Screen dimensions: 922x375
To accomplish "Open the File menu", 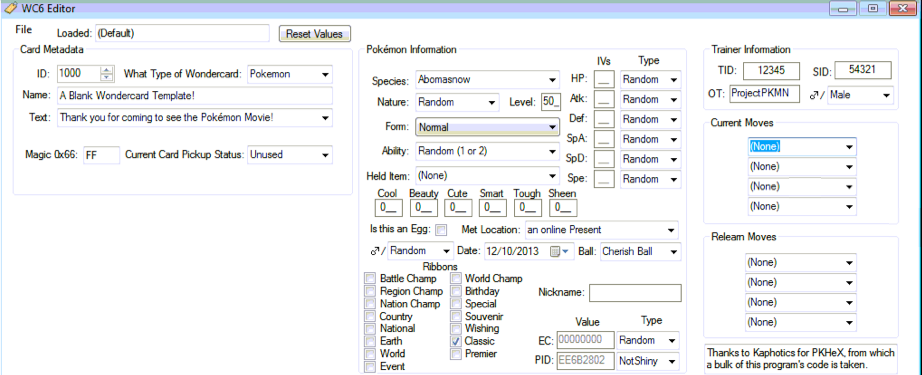I will [24, 29].
